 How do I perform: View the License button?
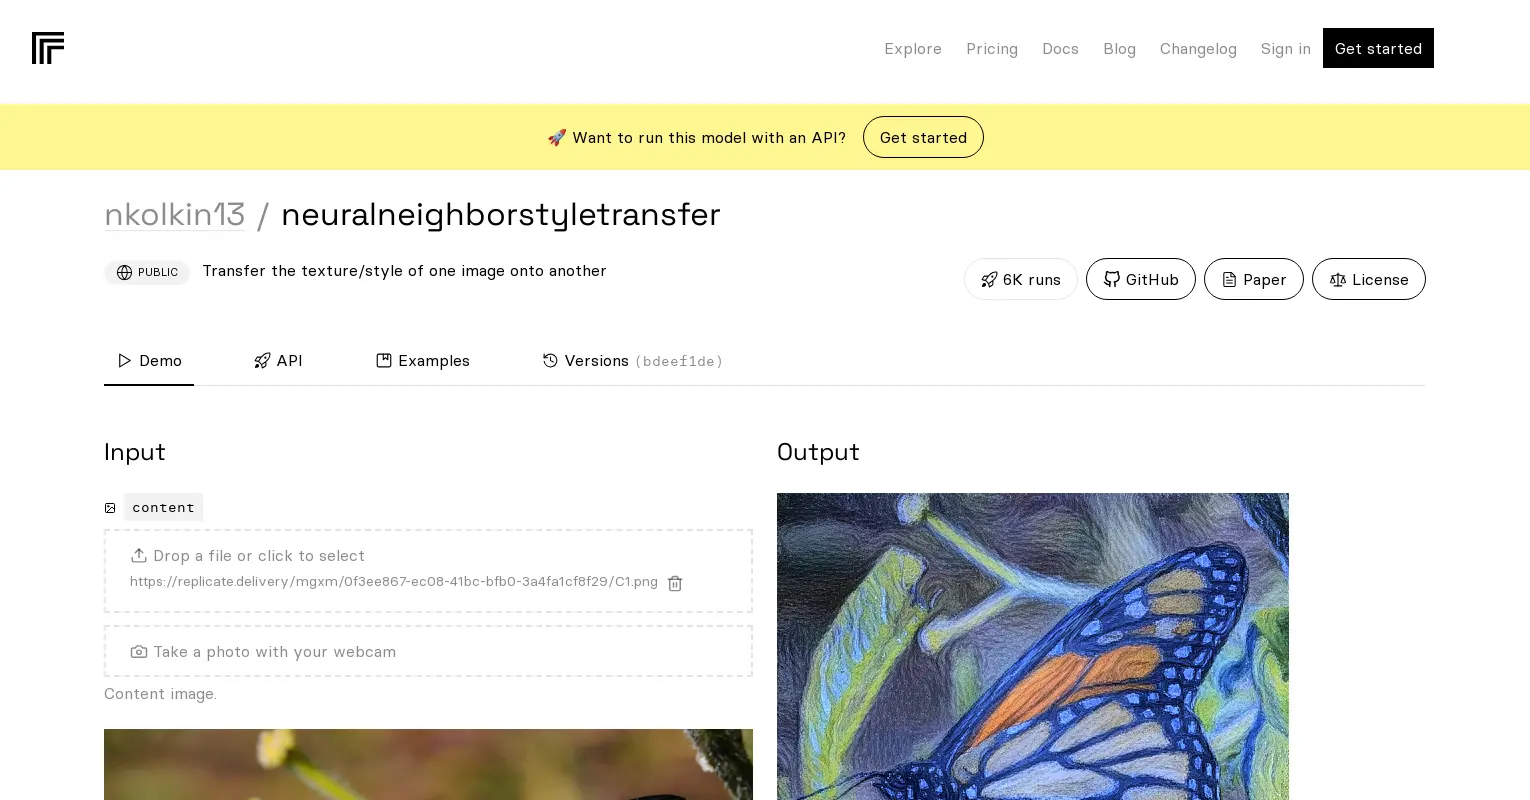1369,279
